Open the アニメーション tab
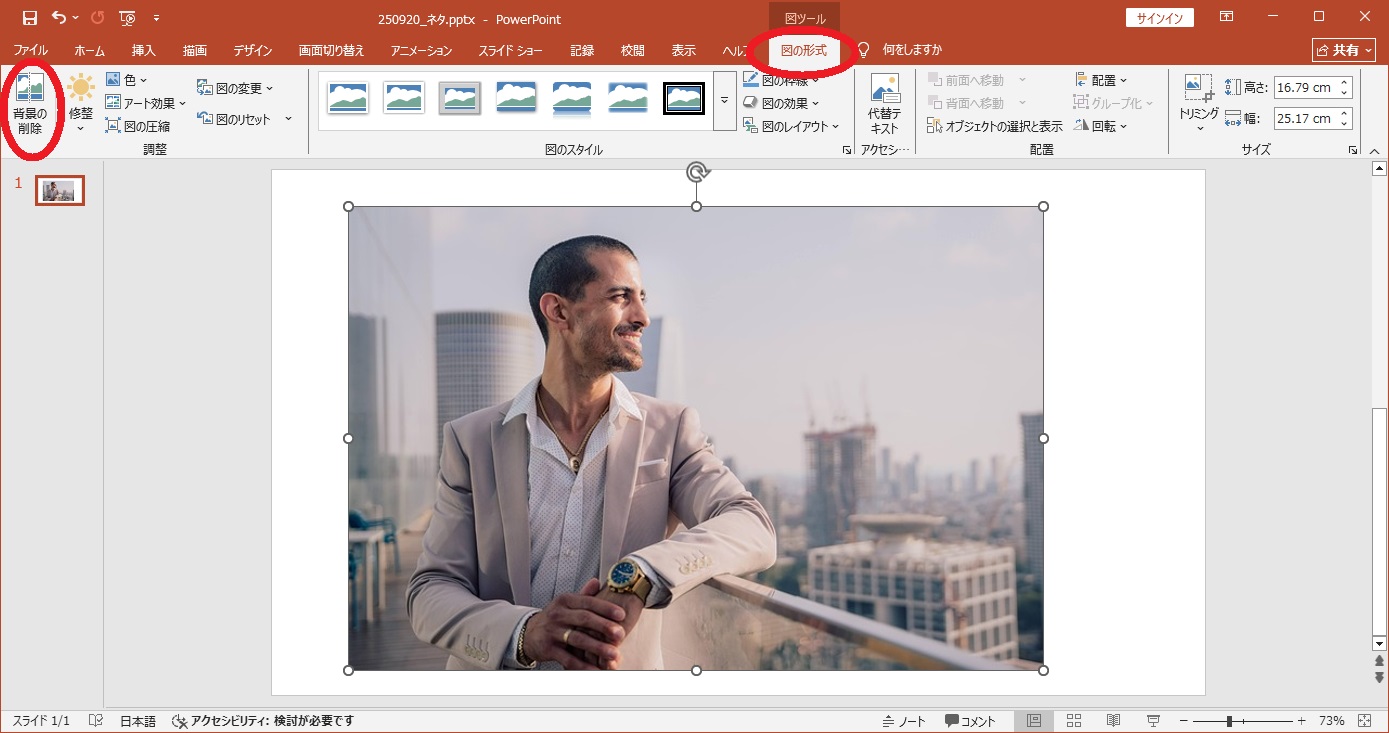The width and height of the screenshot is (1389, 733). tap(421, 50)
